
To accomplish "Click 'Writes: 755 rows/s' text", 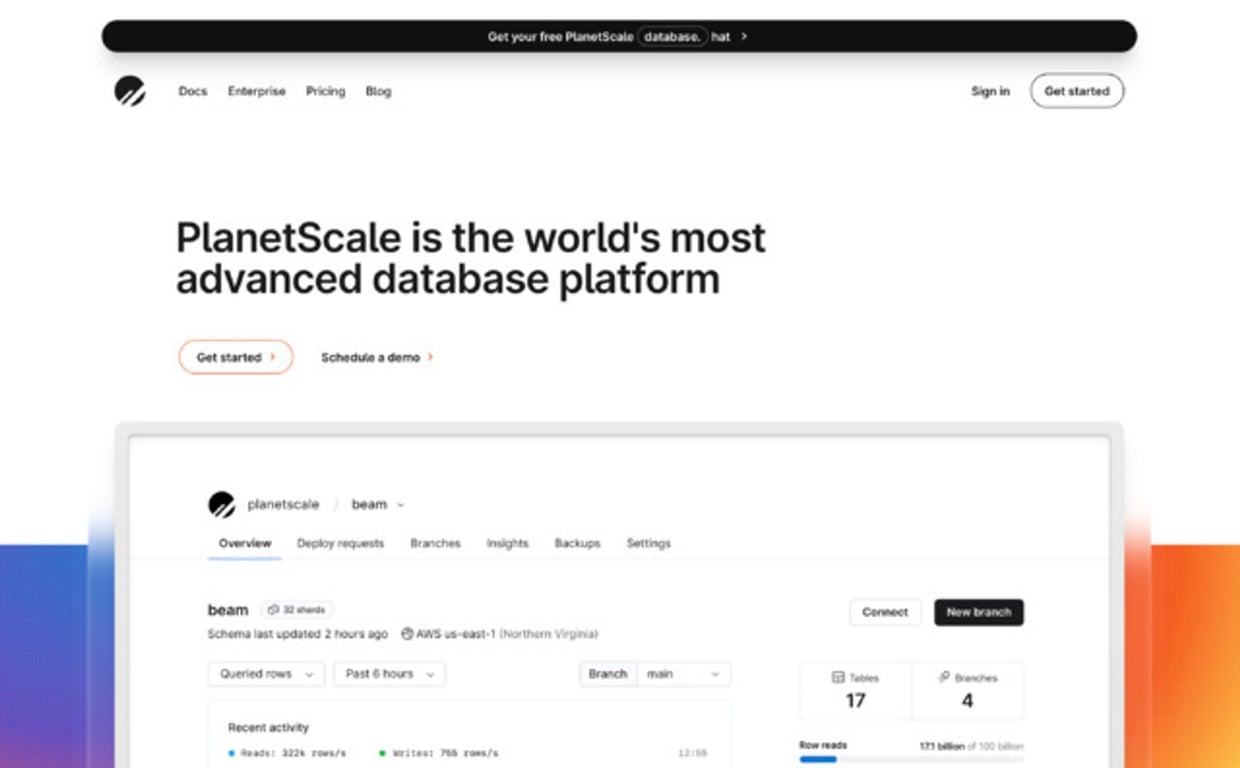I will tap(445, 753).
